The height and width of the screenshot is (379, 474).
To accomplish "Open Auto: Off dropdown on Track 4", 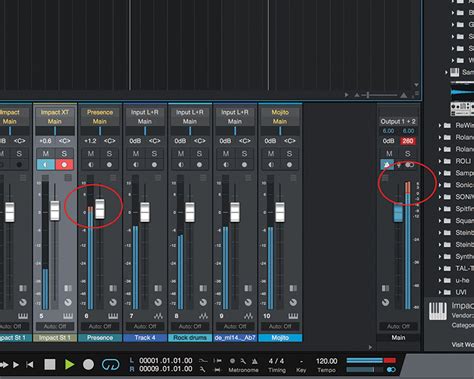I will (x=145, y=326).
